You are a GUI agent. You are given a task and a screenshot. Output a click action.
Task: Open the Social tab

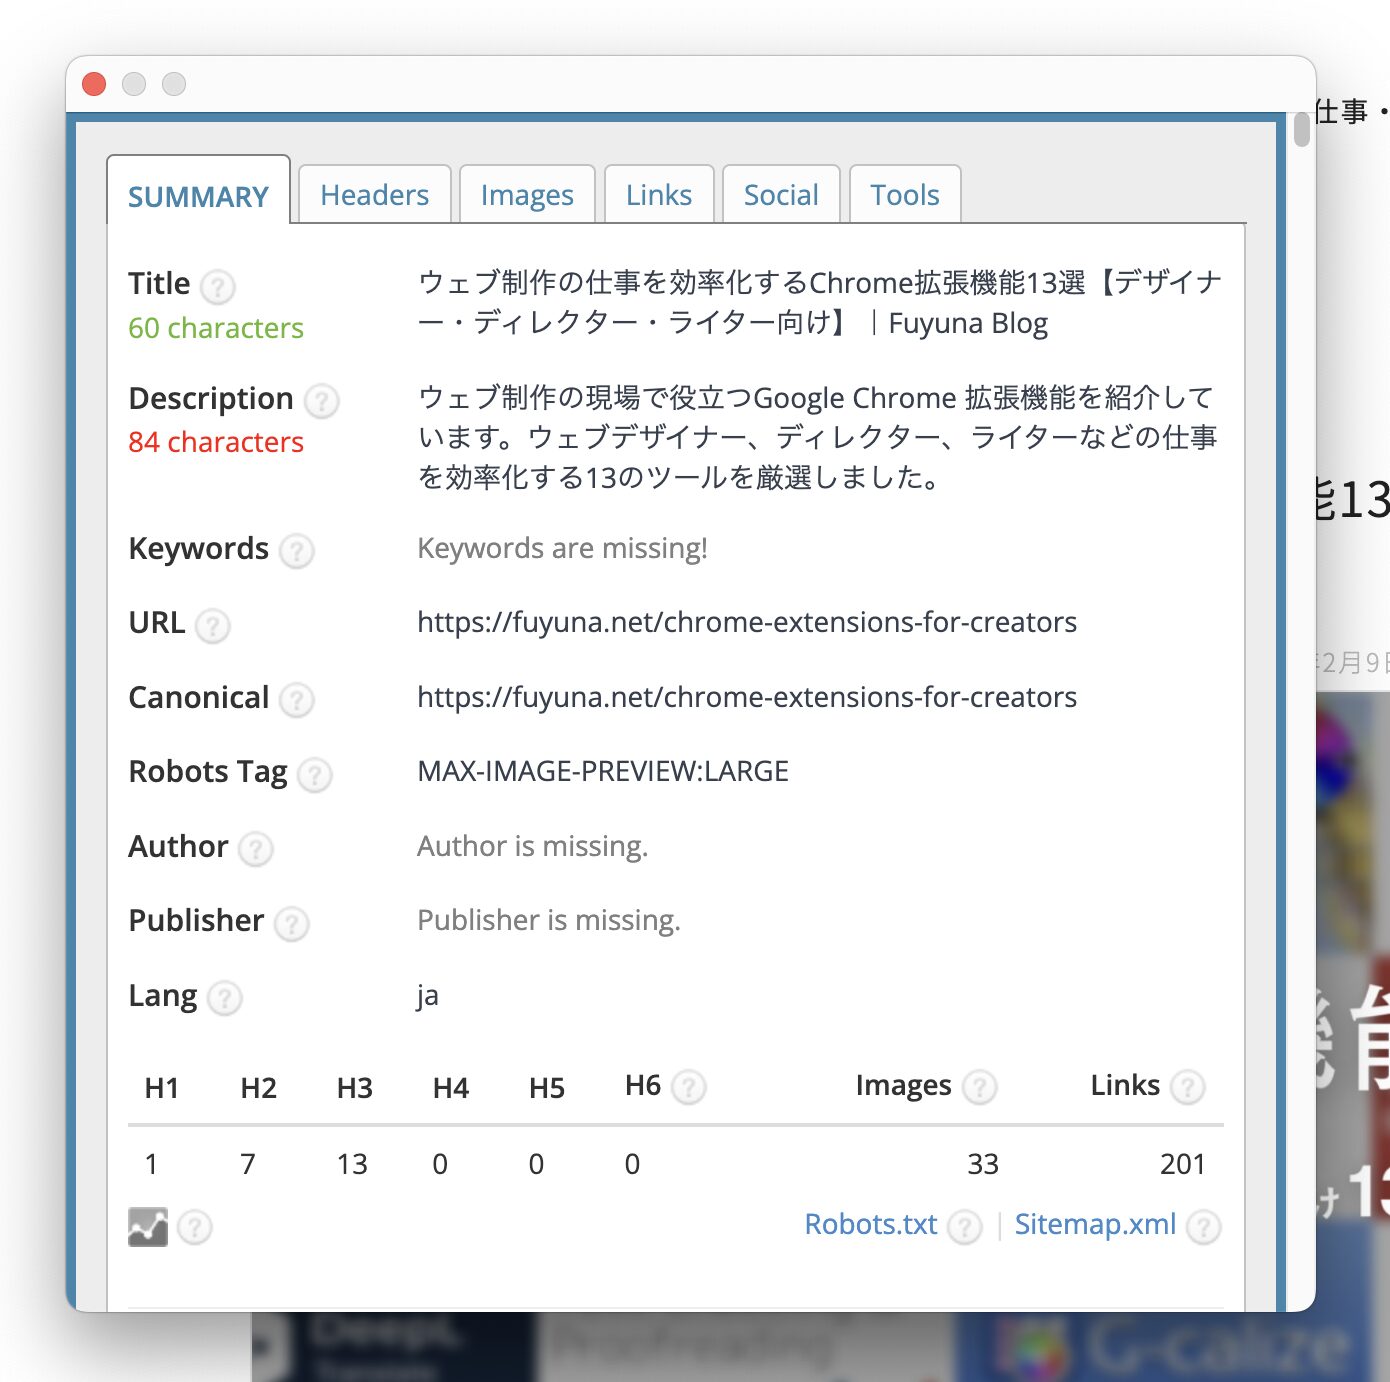click(781, 194)
